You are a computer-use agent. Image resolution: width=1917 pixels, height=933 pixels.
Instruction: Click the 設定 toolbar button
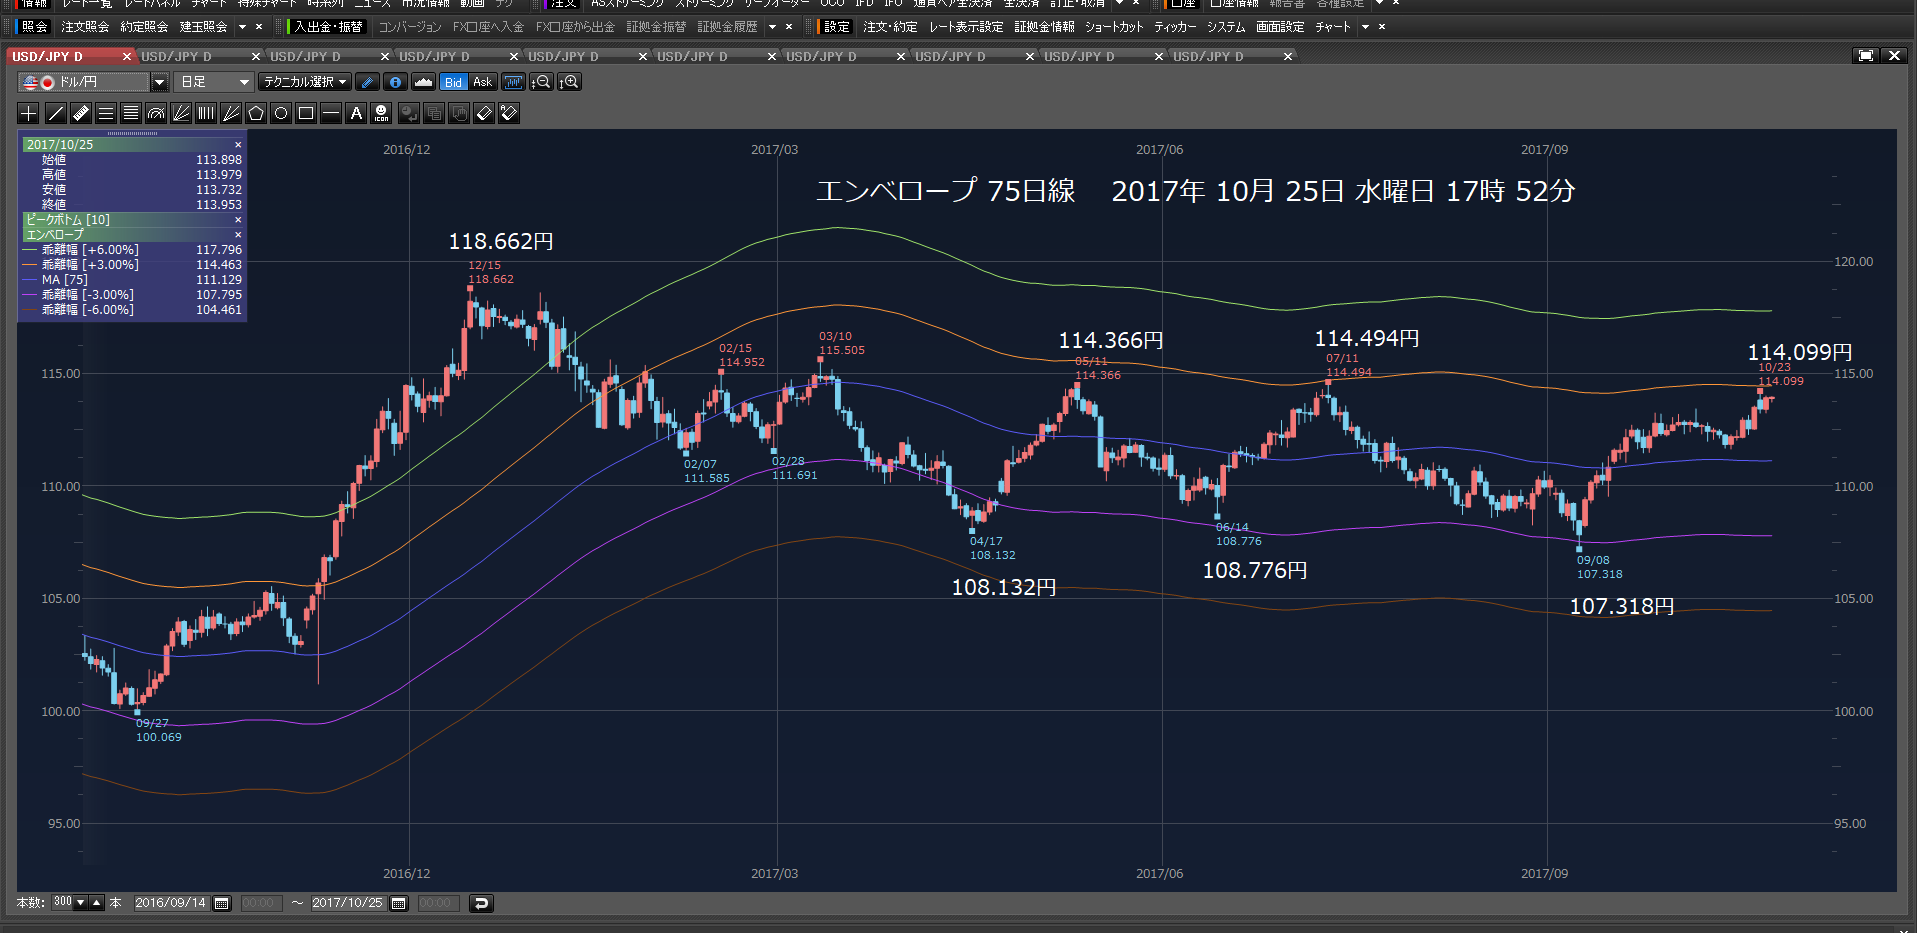837,27
